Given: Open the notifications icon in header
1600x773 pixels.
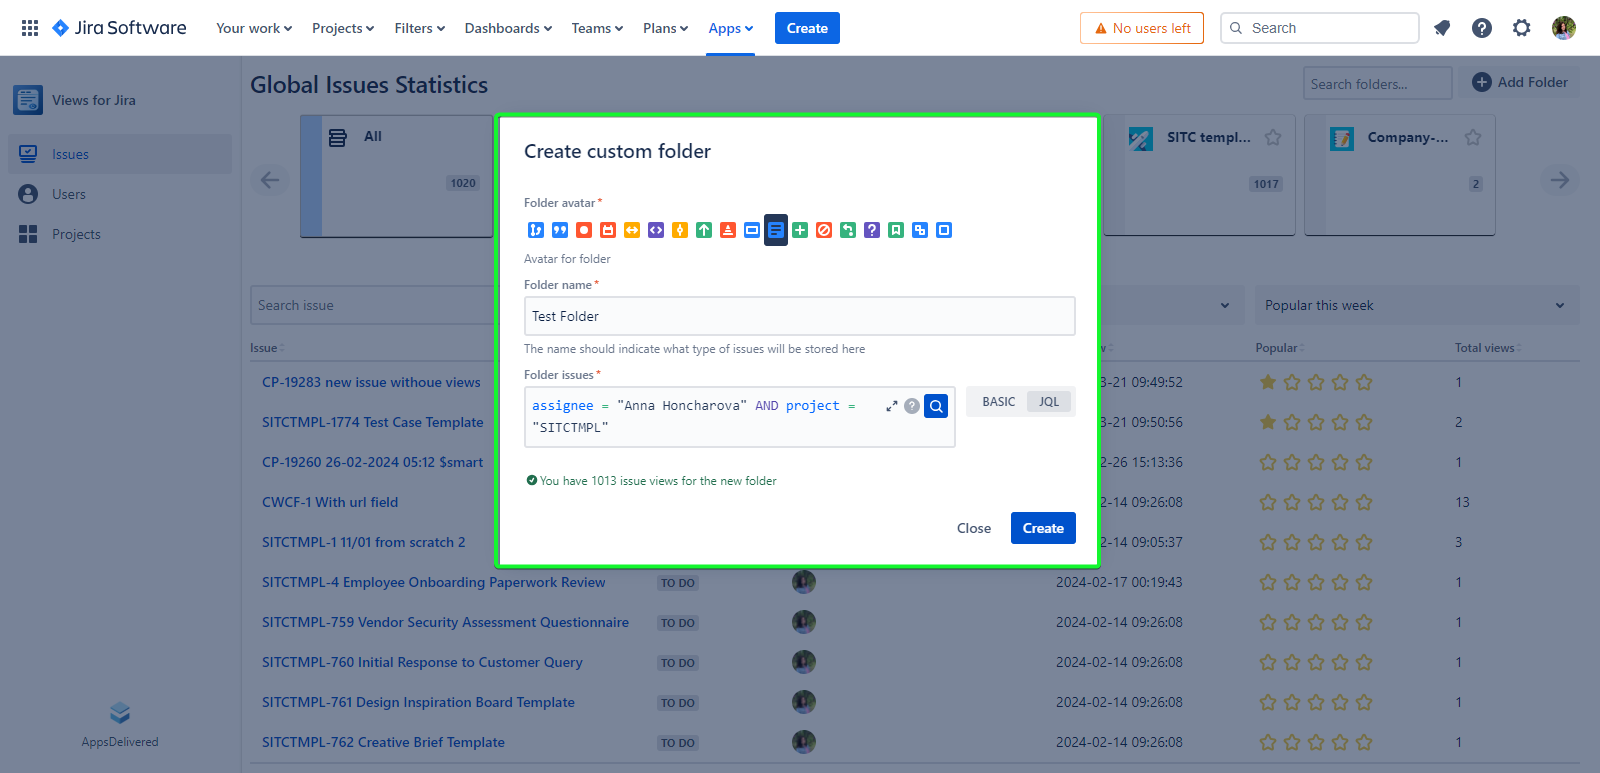Looking at the screenshot, I should coord(1442,28).
